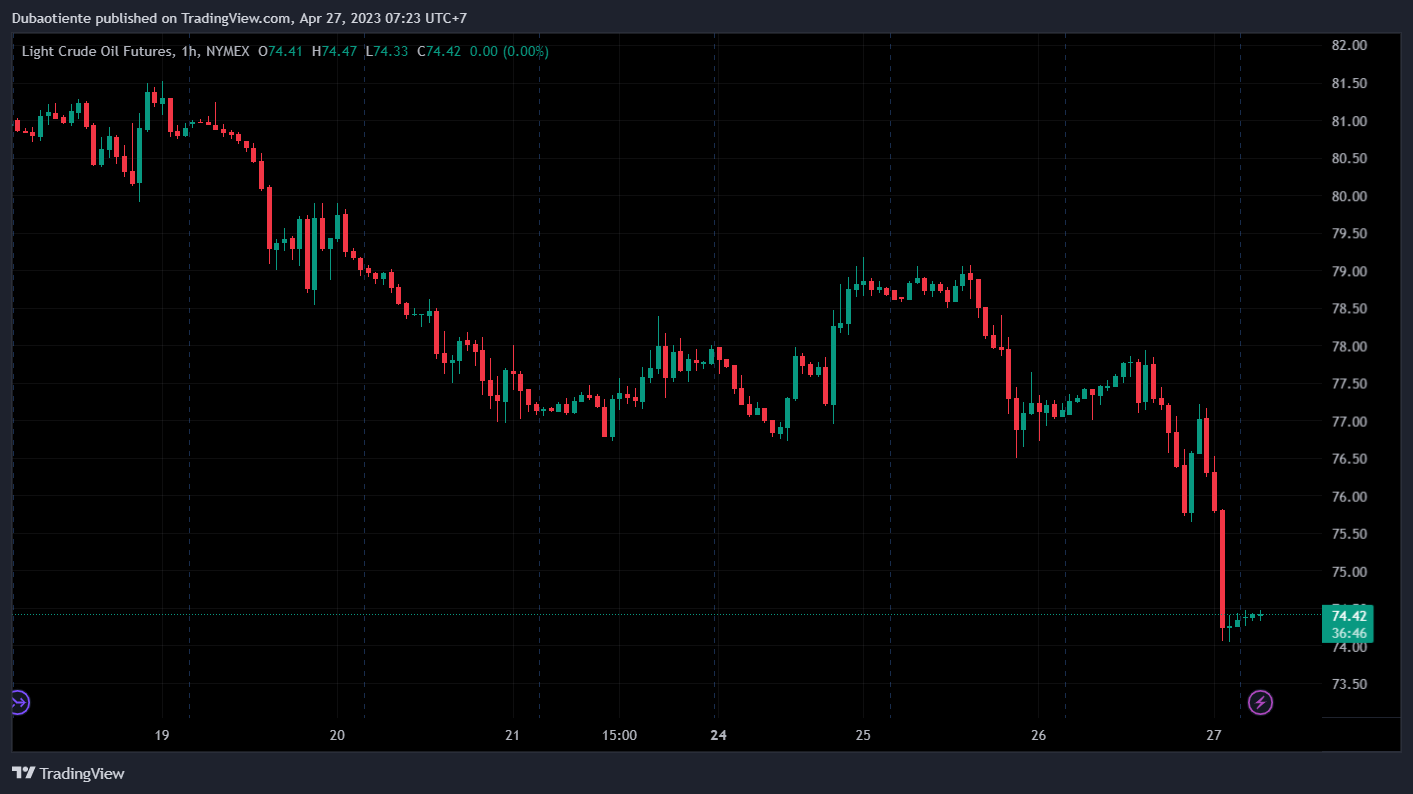
Task: Click the 0.00 (0.00%) change value
Action: 508,51
